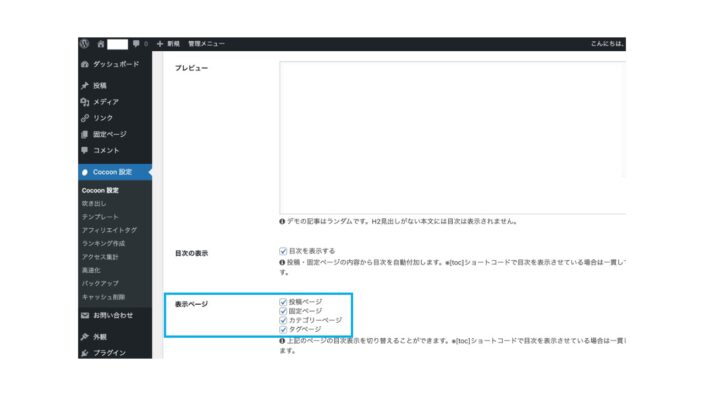Viewport: 704px width, 396px height.
Task: Click the こんにちは account greeting
Action: (607, 44)
